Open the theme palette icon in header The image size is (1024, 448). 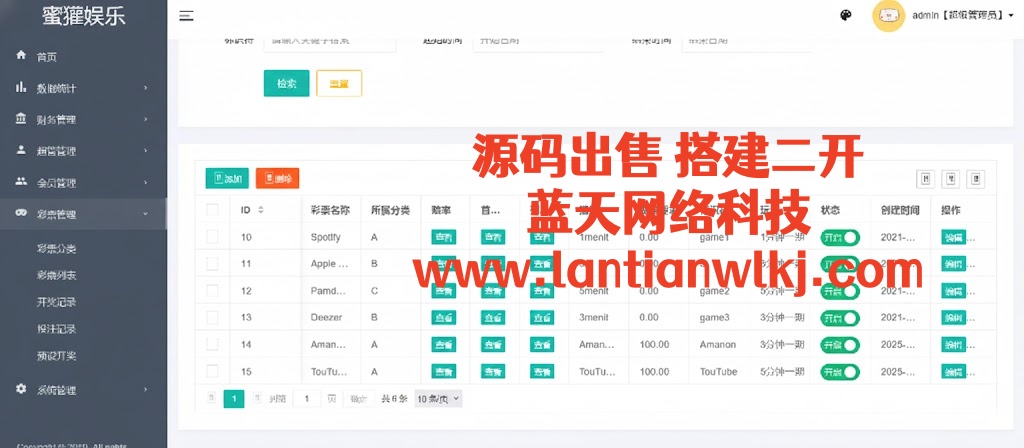pyautogui.click(x=846, y=15)
